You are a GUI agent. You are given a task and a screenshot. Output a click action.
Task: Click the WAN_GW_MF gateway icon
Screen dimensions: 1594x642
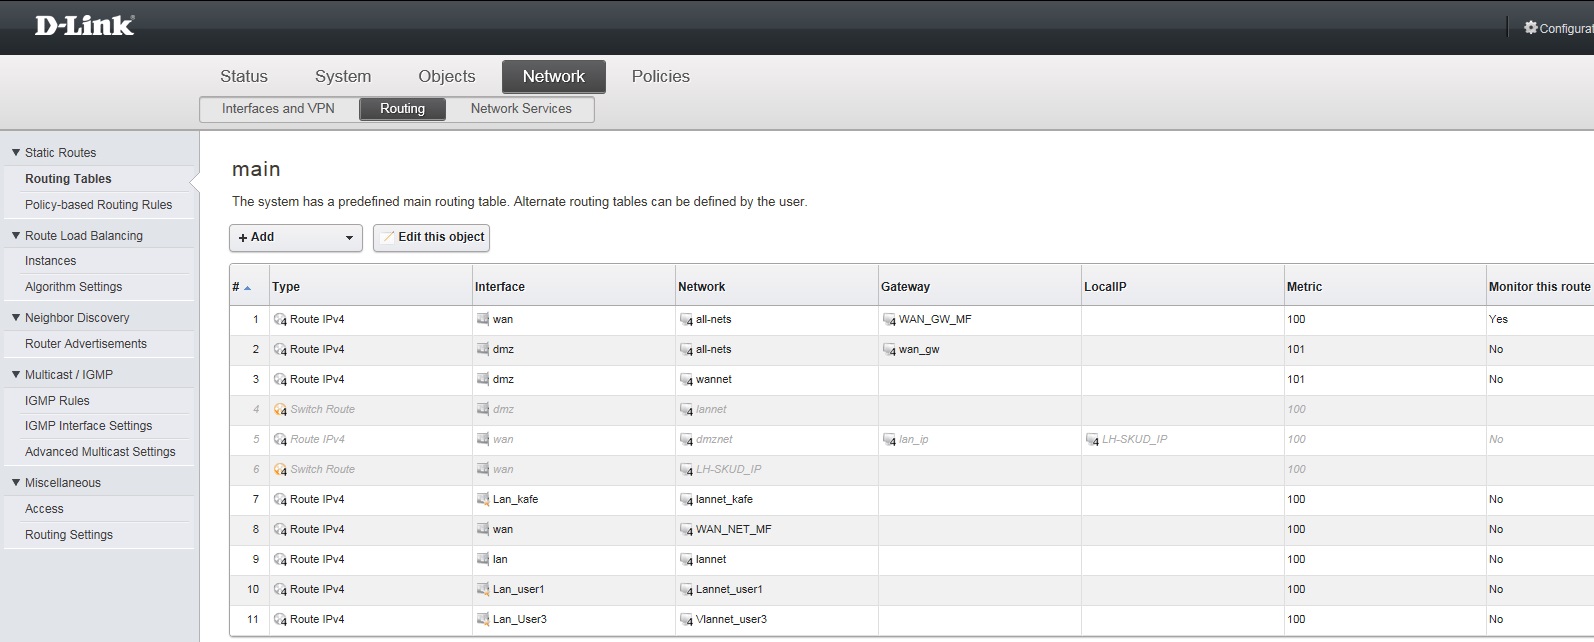[889, 320]
